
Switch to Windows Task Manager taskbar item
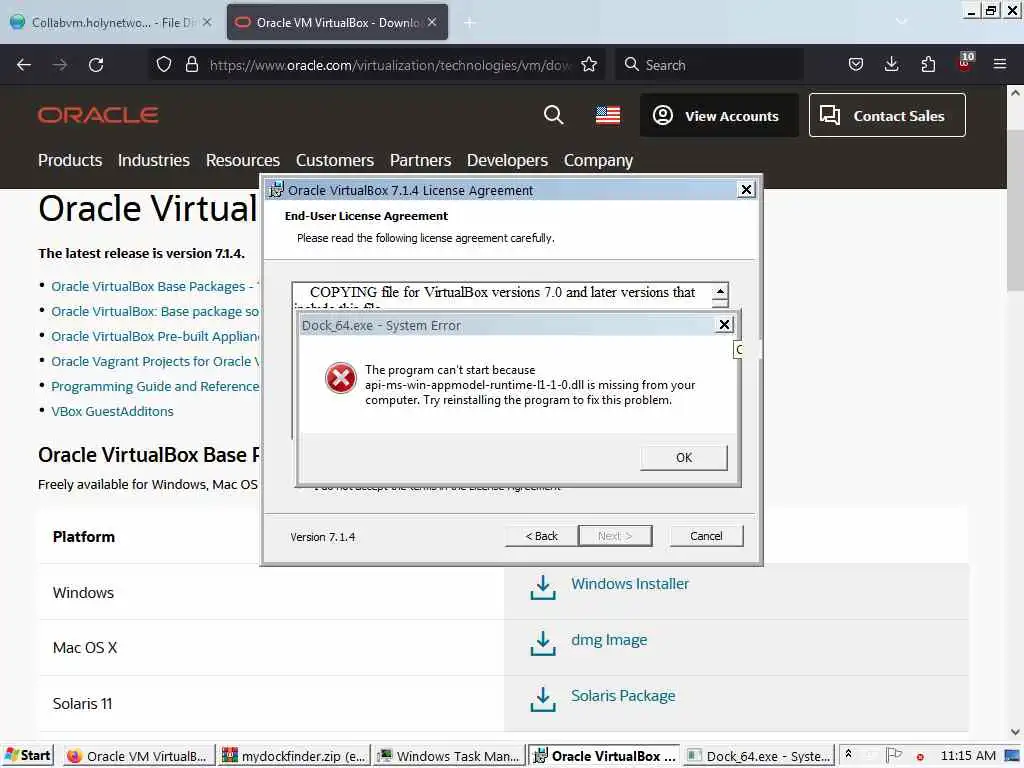tap(449, 756)
